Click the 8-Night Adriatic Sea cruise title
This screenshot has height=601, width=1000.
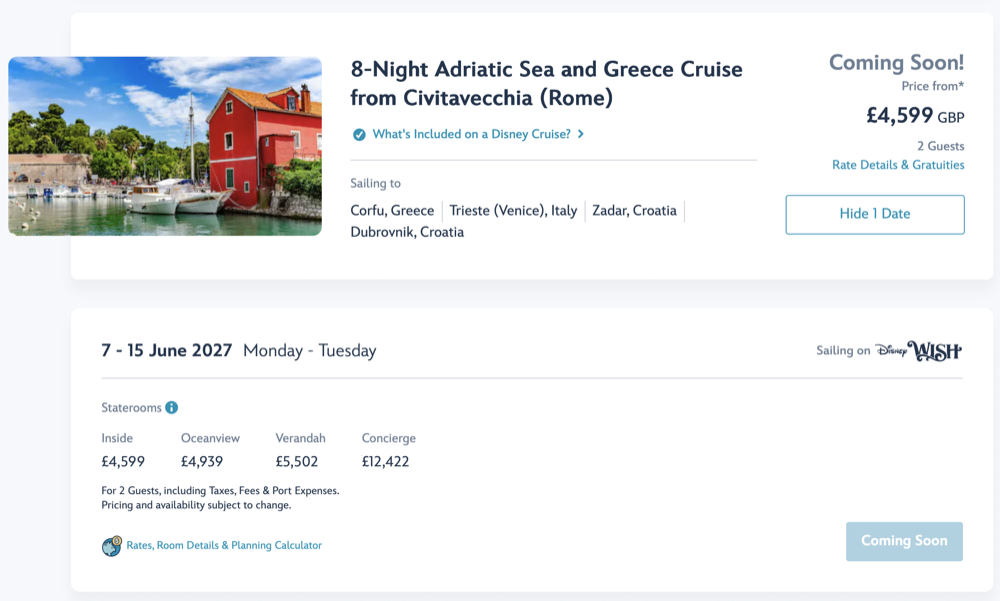pos(546,84)
